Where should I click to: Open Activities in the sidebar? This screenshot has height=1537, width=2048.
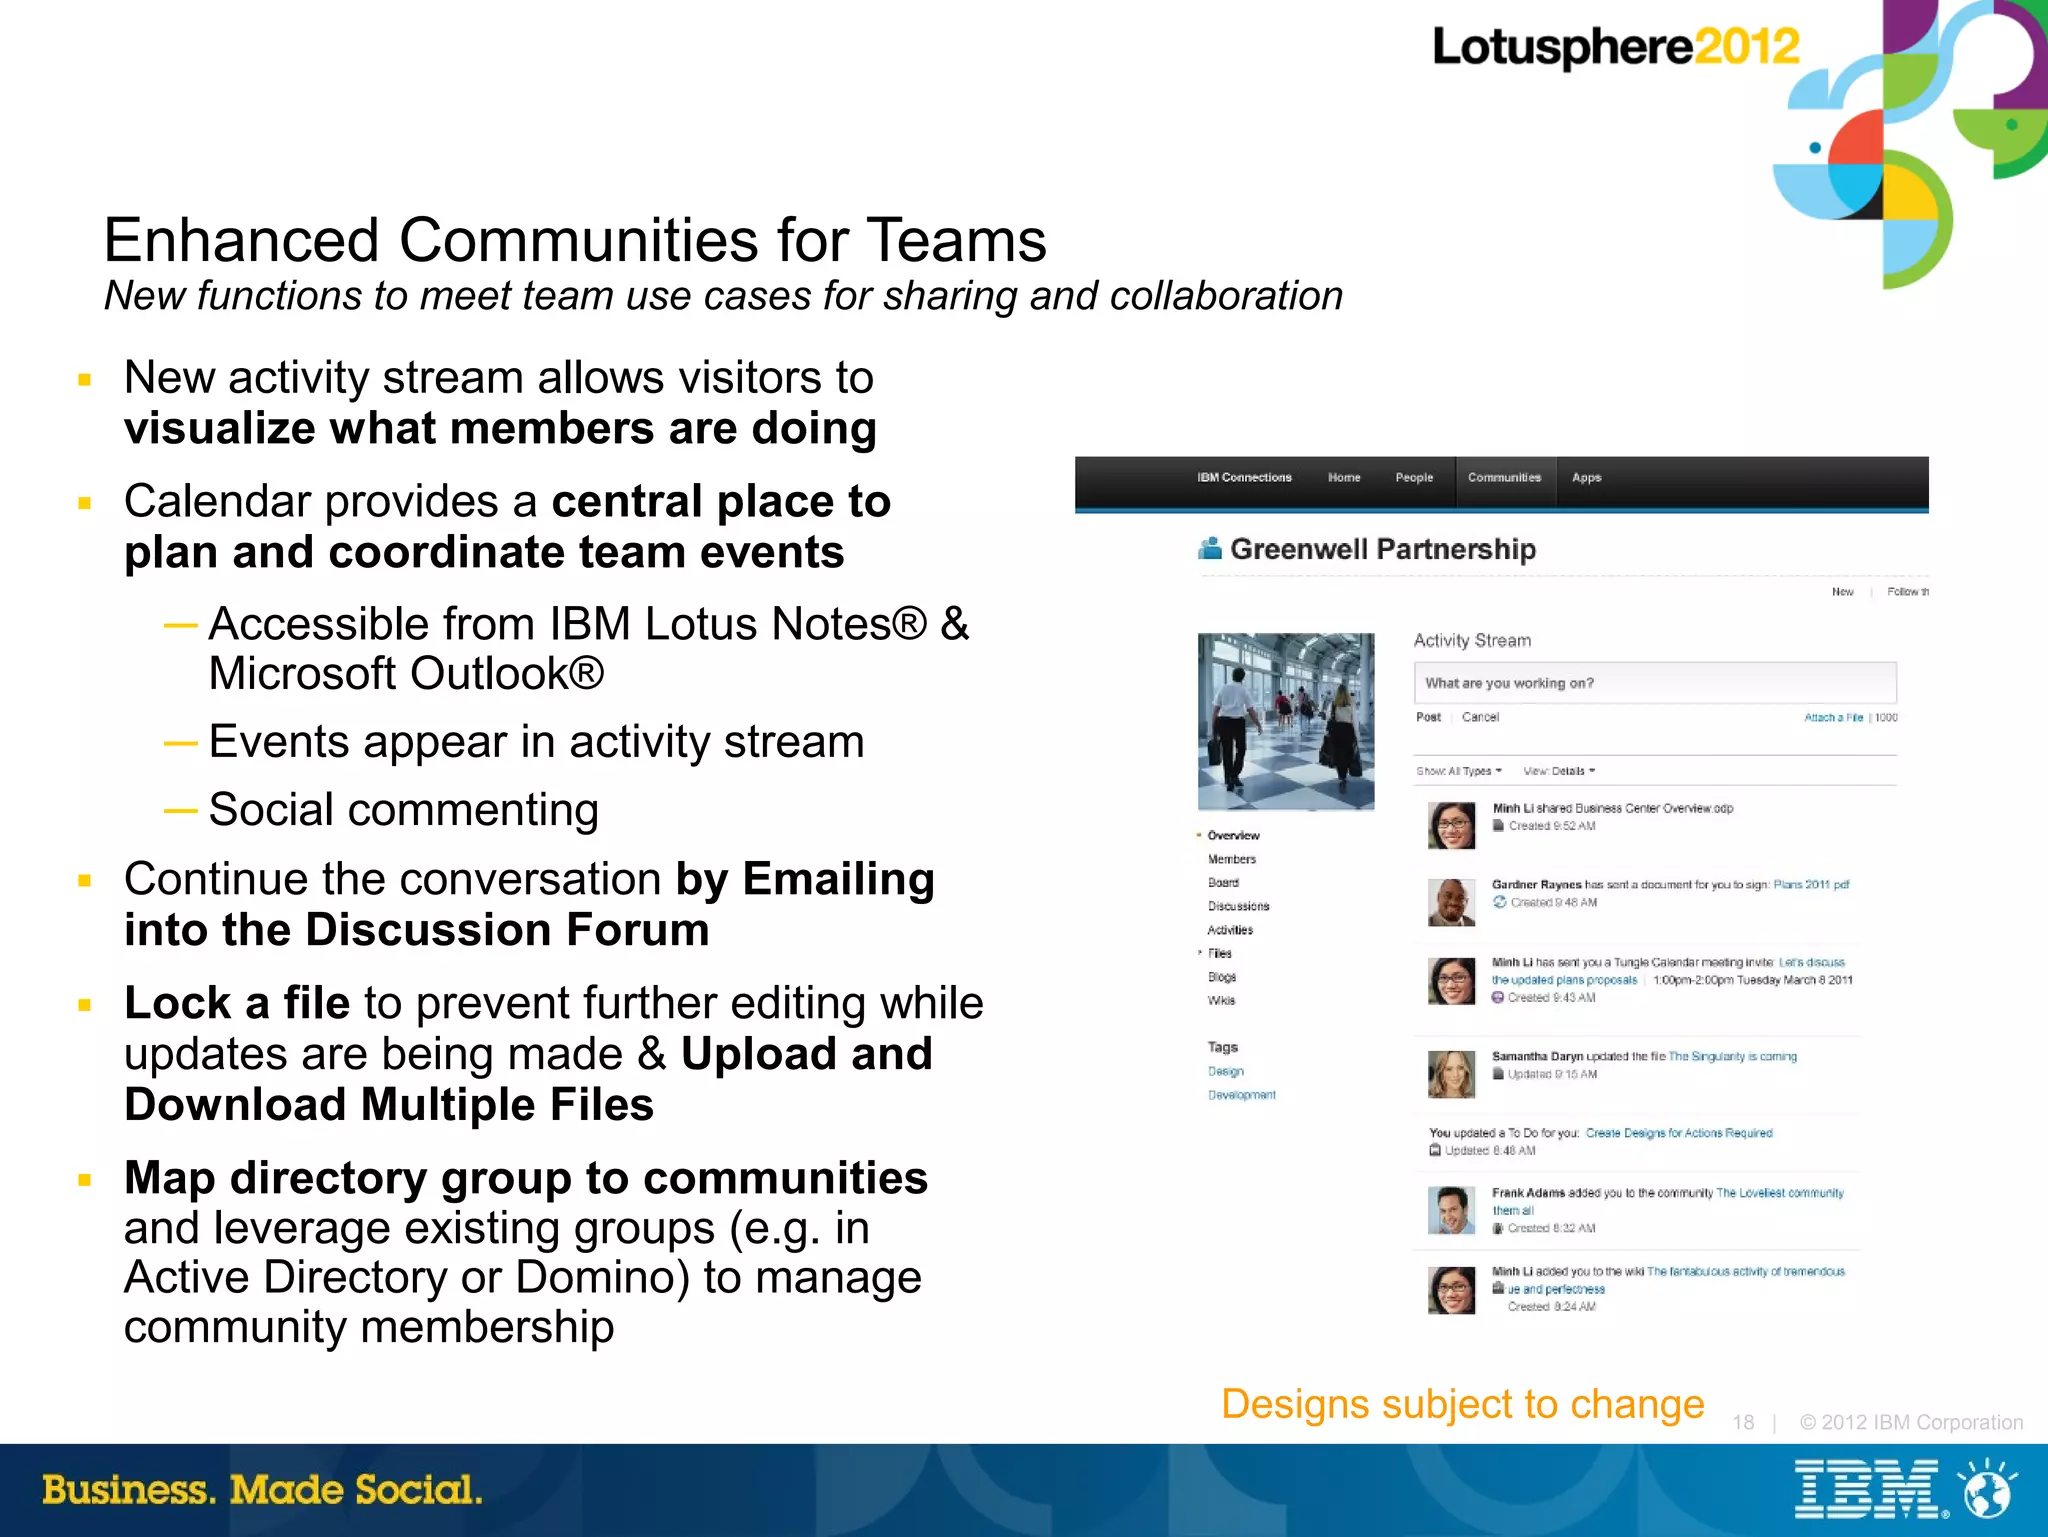1230,930
